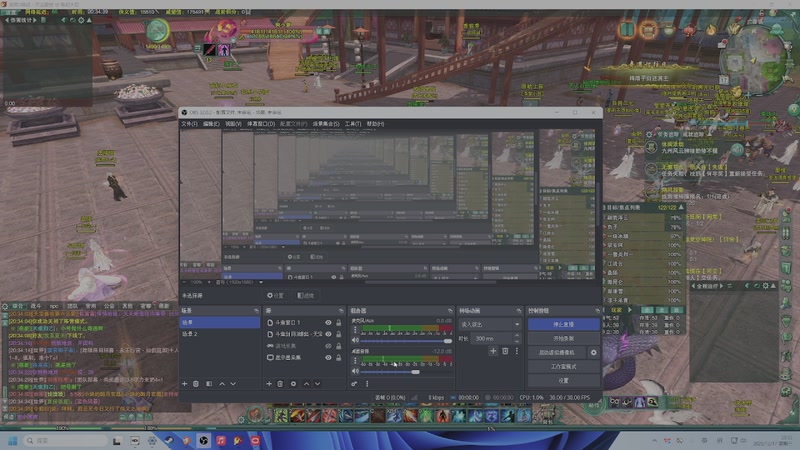Open transition properties three-dot menu
The height and width of the screenshot is (450, 800).
click(x=517, y=351)
